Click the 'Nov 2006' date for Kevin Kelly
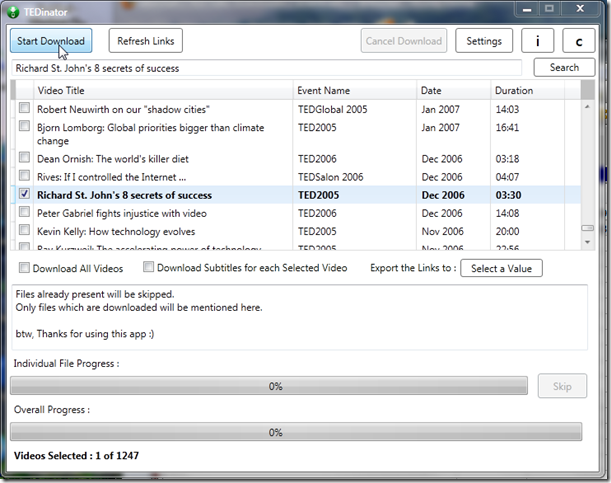This screenshot has width=611, height=483. (x=442, y=231)
